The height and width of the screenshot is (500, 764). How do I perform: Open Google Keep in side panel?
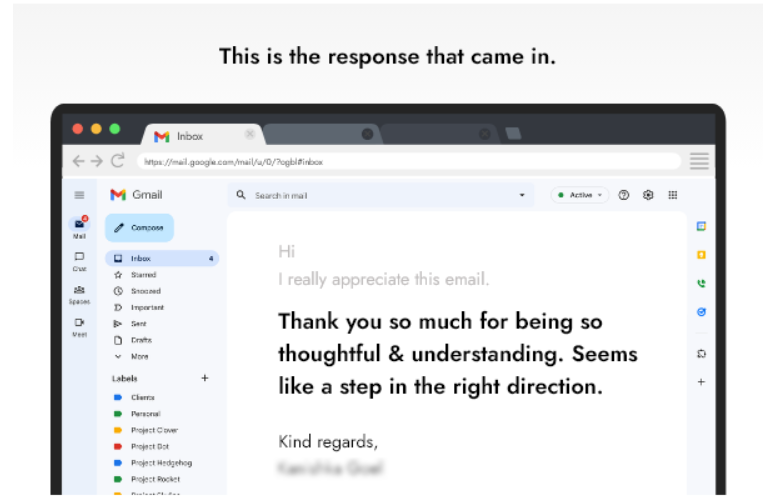tap(701, 255)
